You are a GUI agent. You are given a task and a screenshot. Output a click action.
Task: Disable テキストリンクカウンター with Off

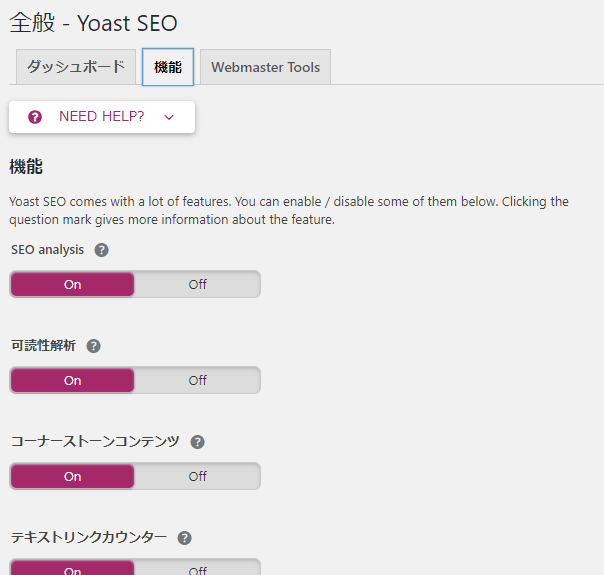198,568
